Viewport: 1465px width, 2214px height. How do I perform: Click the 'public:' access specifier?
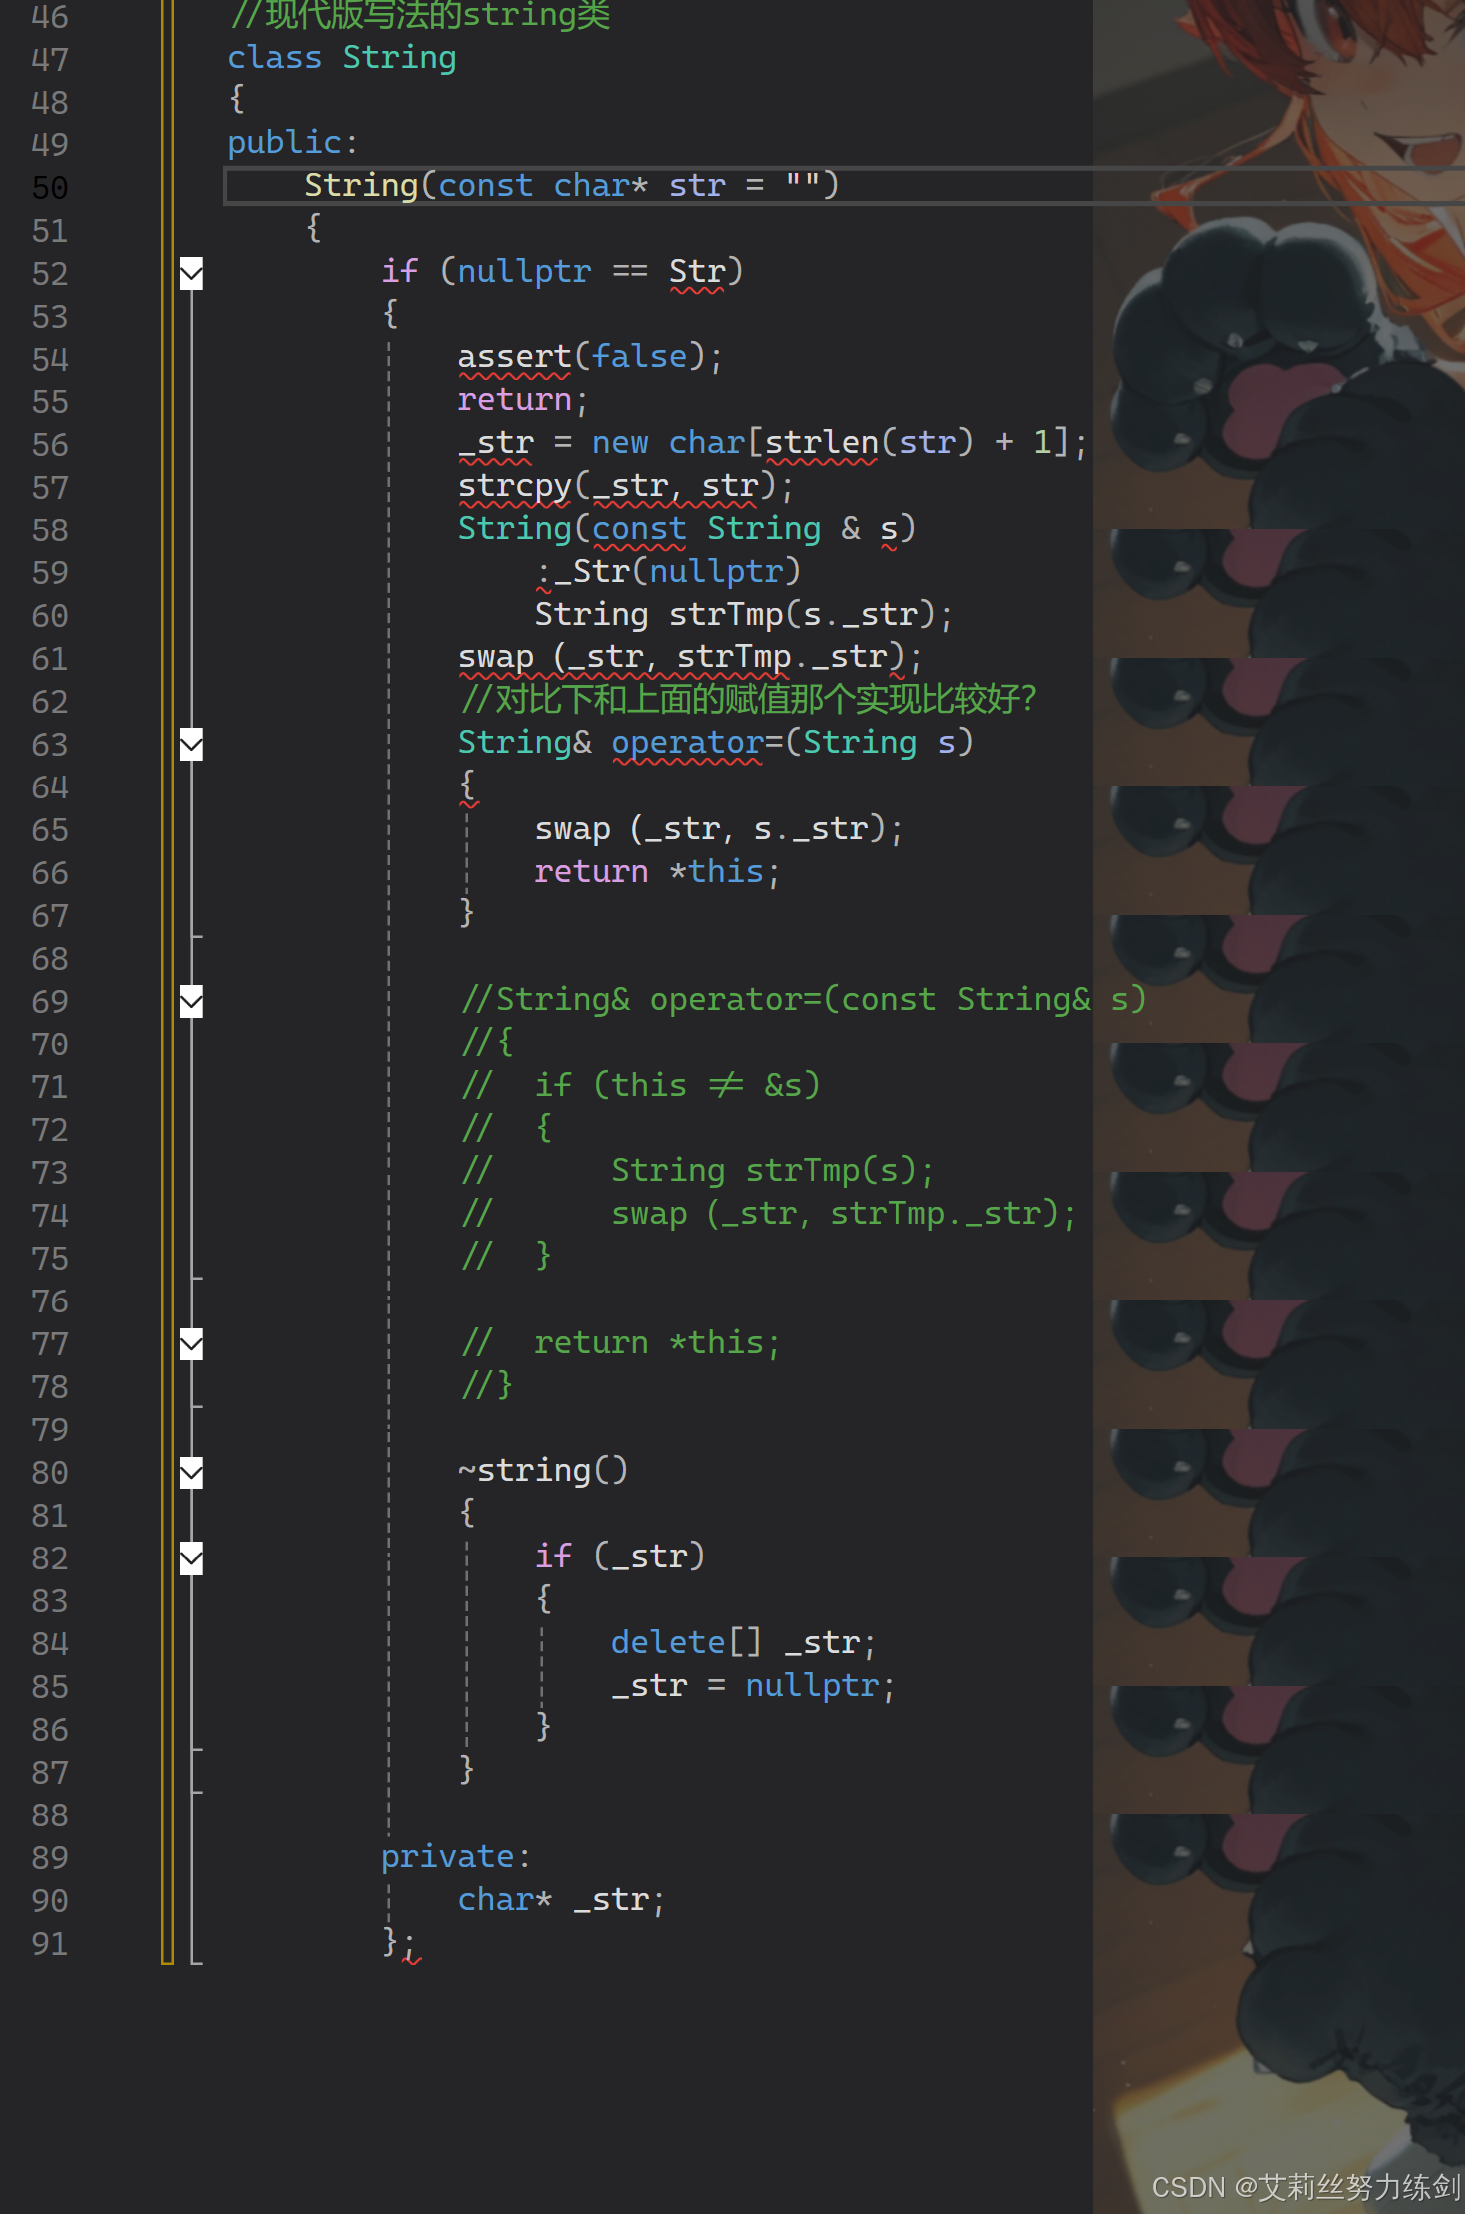tap(293, 143)
